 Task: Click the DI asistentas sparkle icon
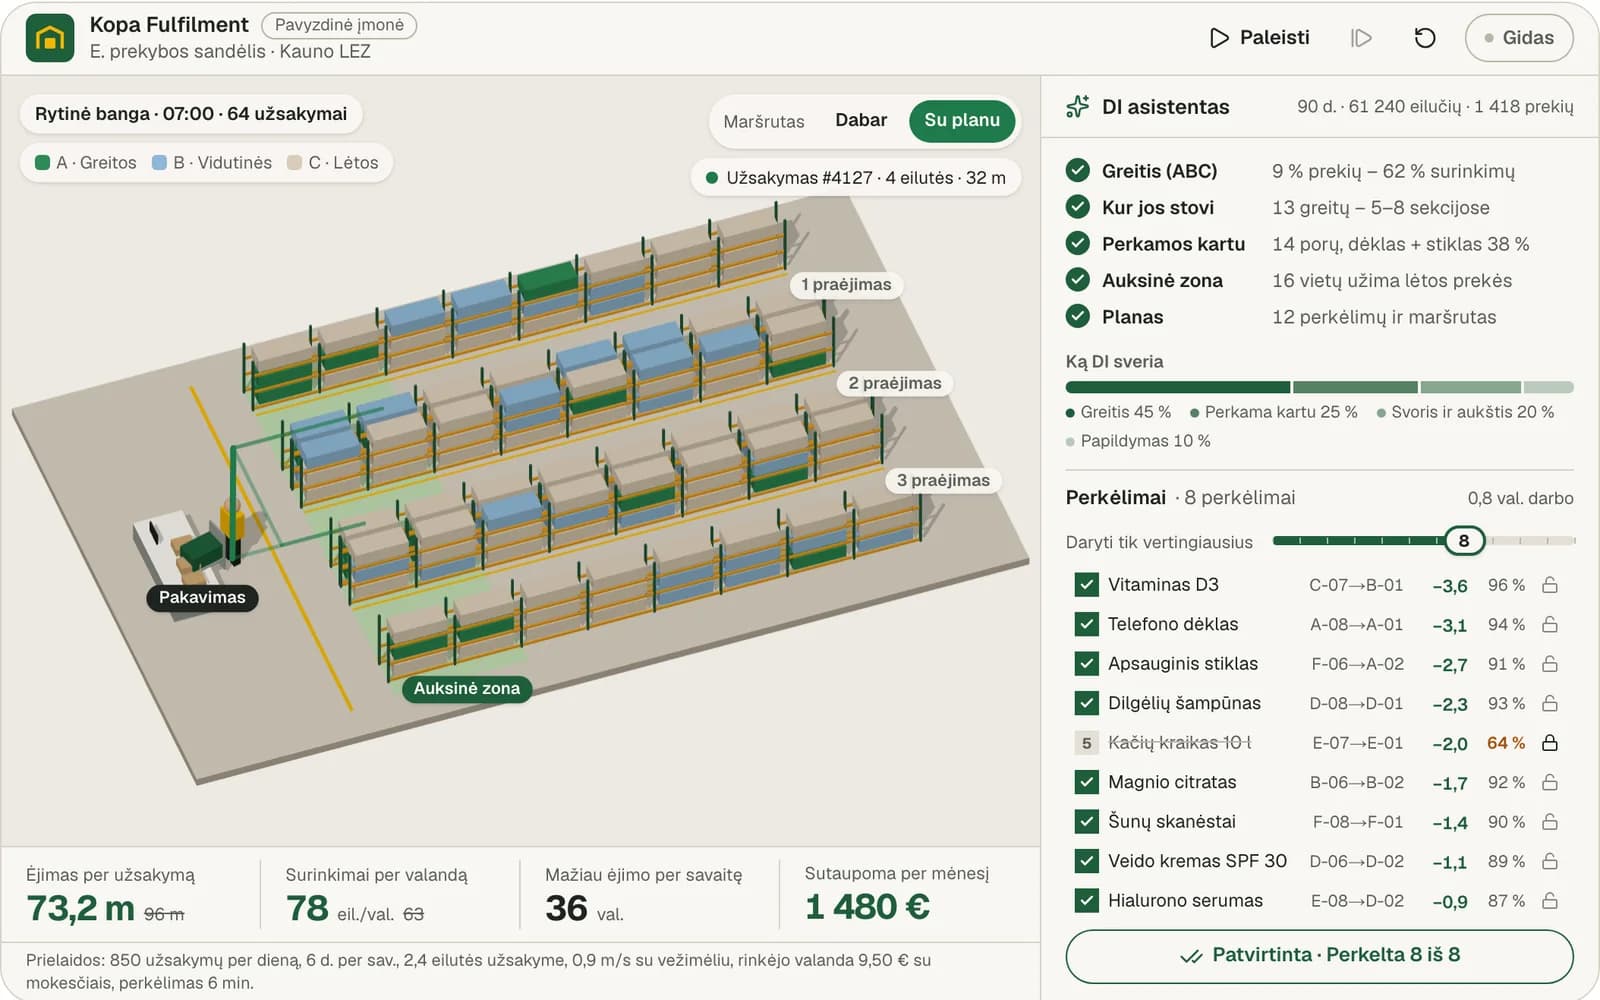(1077, 106)
